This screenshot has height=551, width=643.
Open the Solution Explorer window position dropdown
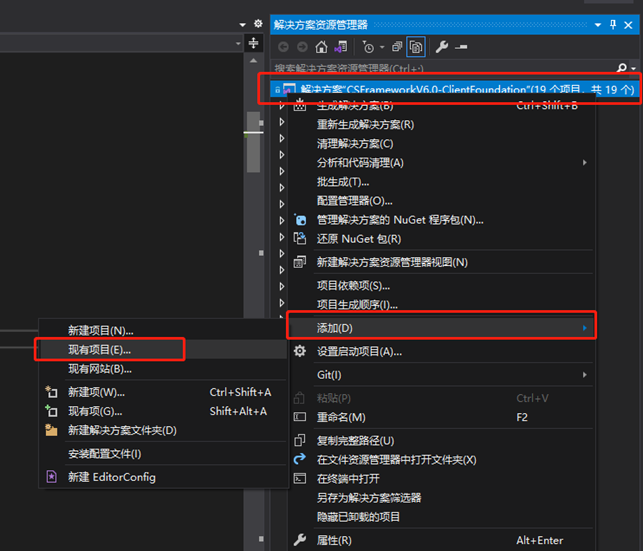pyautogui.click(x=598, y=25)
